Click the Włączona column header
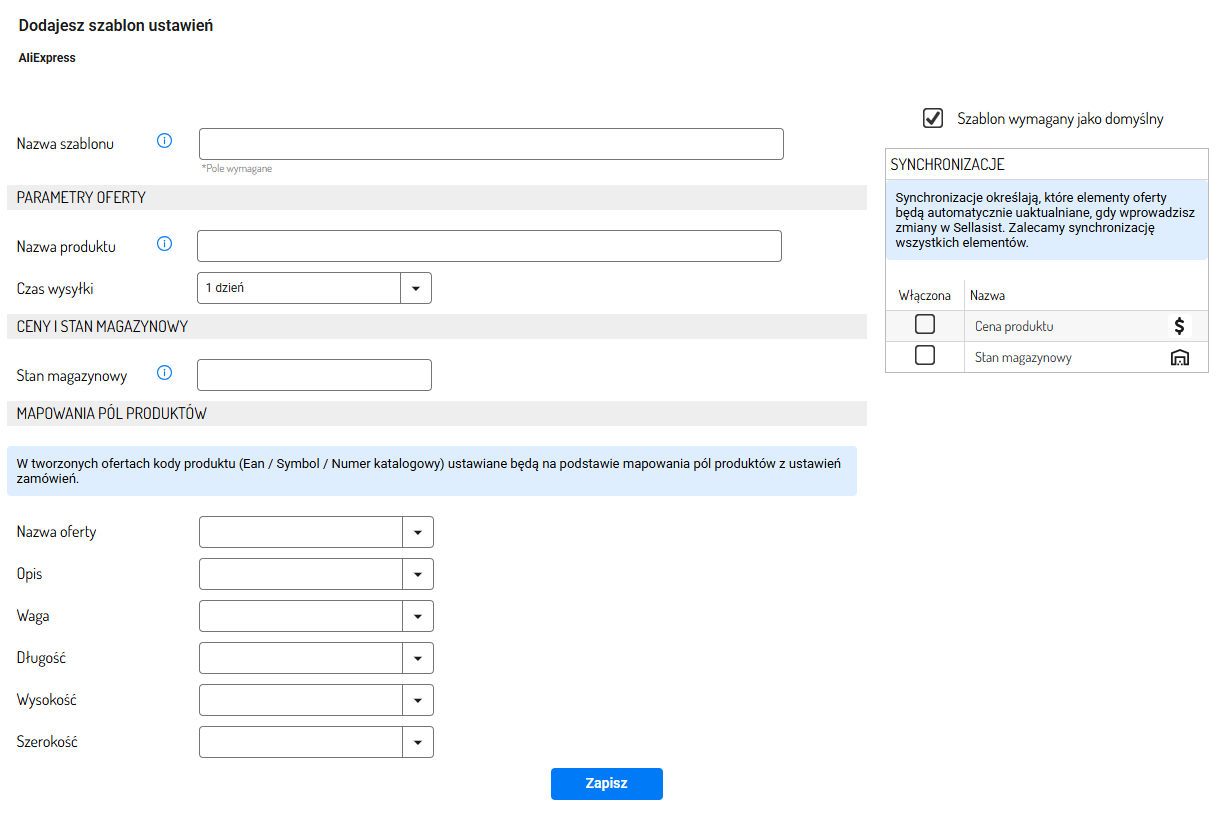This screenshot has width=1219, height=815. click(924, 296)
